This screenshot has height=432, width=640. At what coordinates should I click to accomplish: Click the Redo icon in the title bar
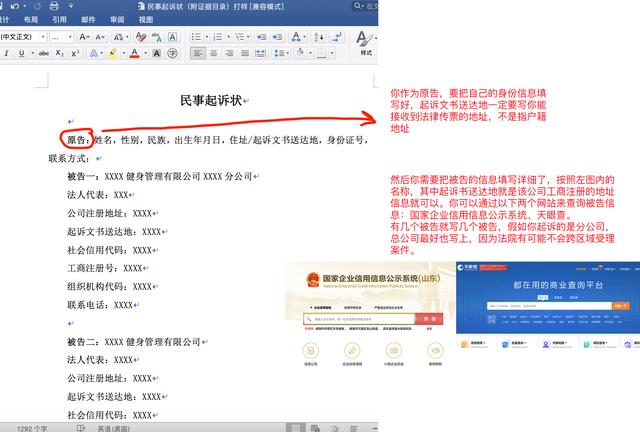(x=38, y=6)
